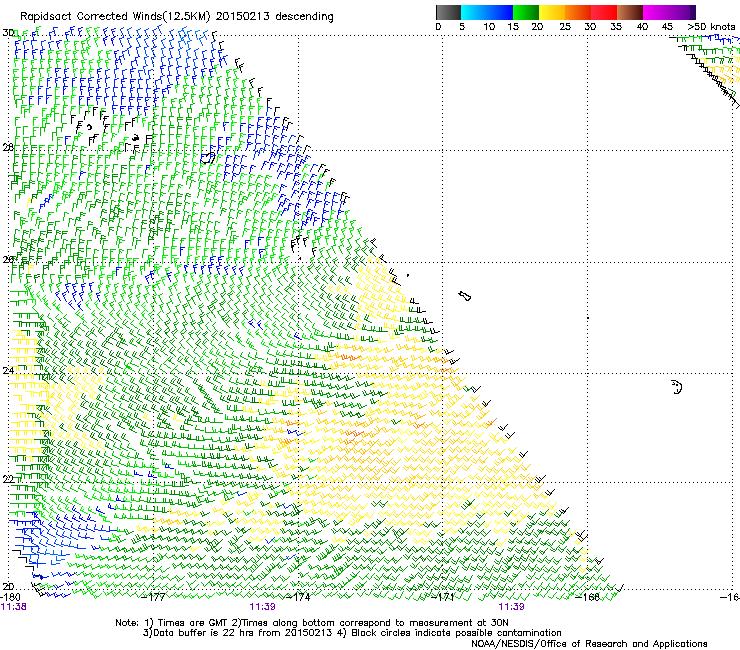Viewport: 740px width, 650px height.
Task: Click the purple 11:39 time stamp left of longitude -168
Action: [512, 607]
